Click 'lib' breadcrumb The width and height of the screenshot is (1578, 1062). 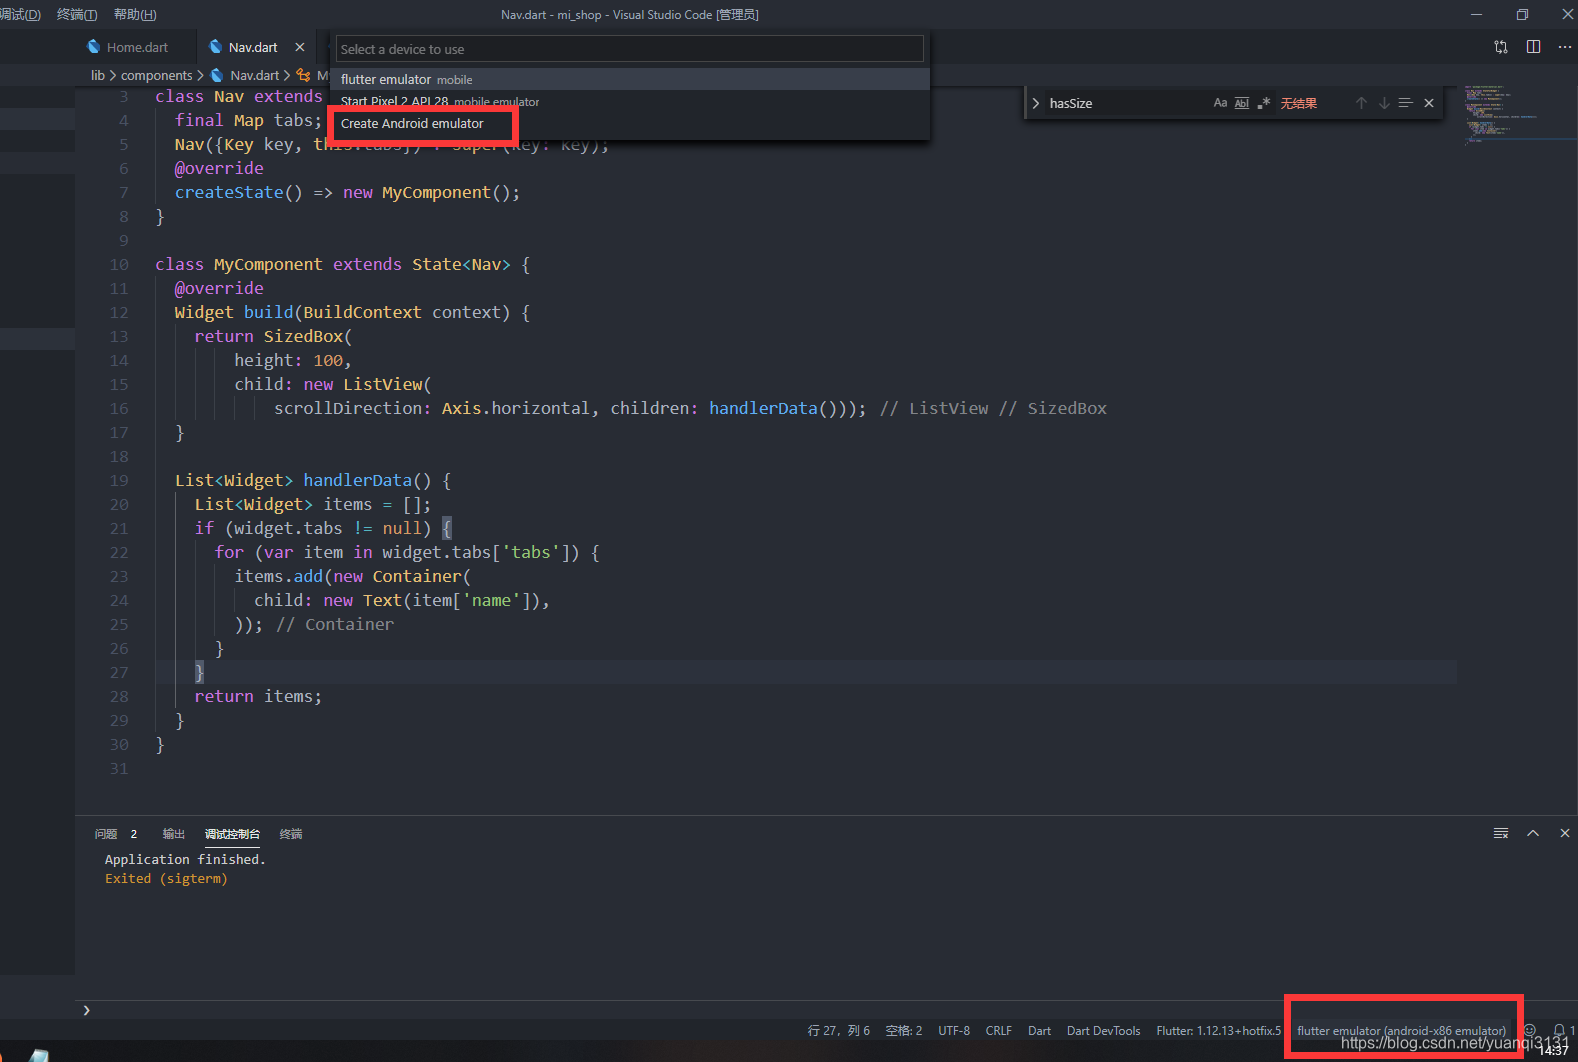click(x=98, y=75)
